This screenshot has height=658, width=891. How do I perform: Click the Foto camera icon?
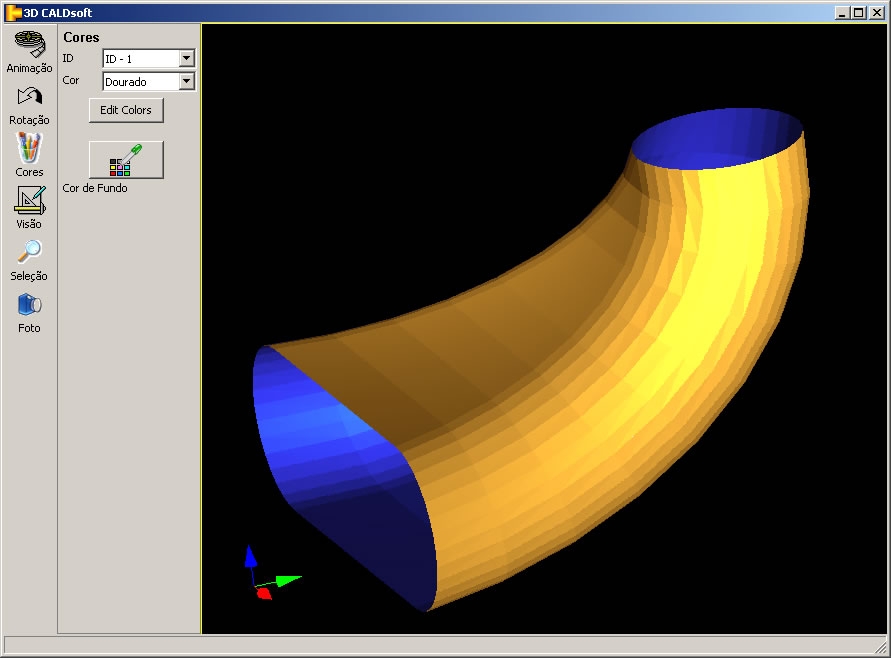point(29,304)
